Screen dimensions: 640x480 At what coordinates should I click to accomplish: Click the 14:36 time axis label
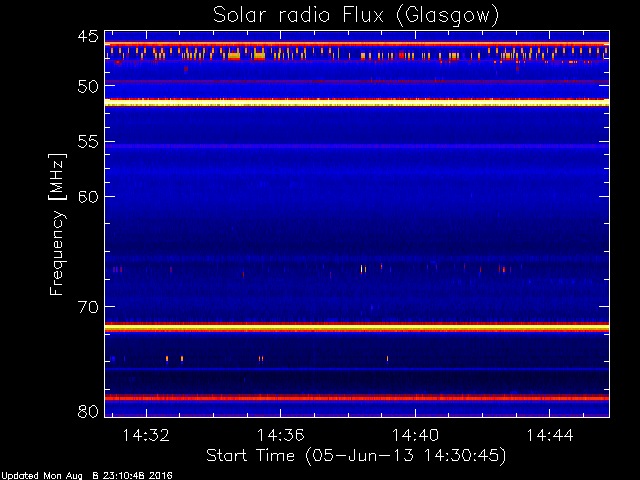point(280,436)
